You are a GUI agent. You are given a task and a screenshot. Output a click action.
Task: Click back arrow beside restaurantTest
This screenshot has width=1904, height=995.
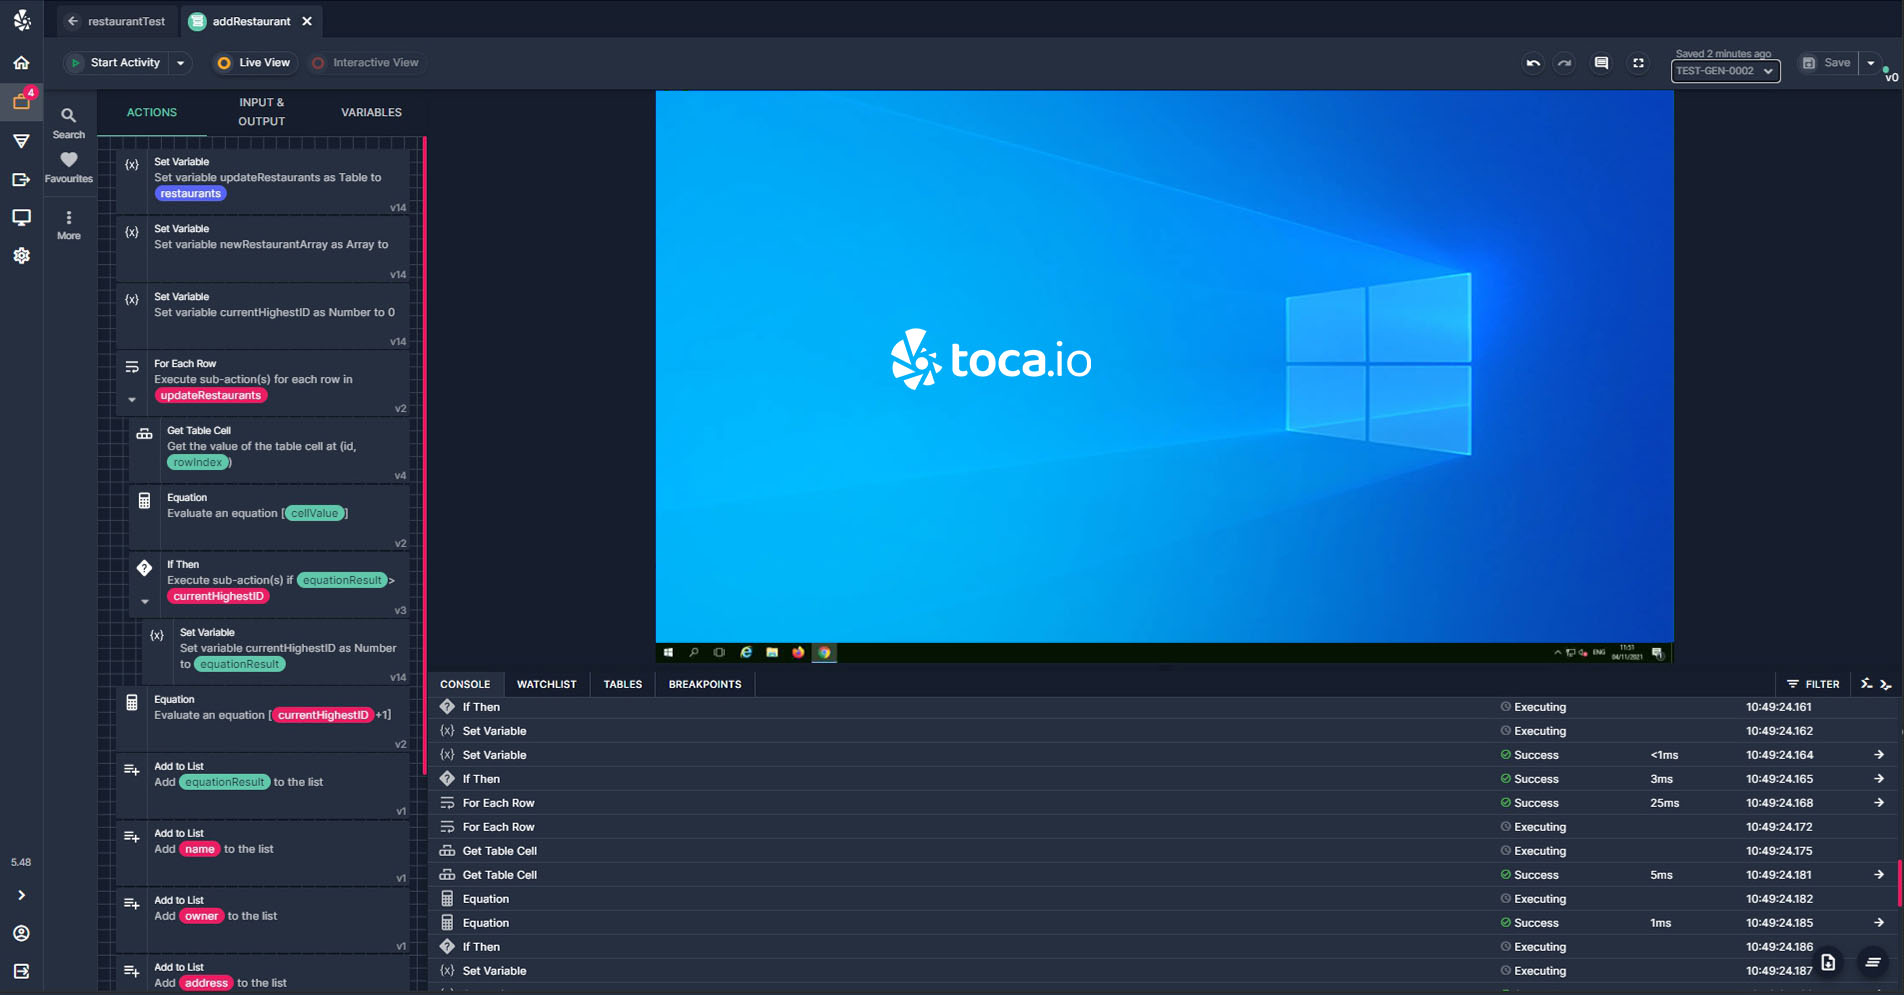[73, 21]
